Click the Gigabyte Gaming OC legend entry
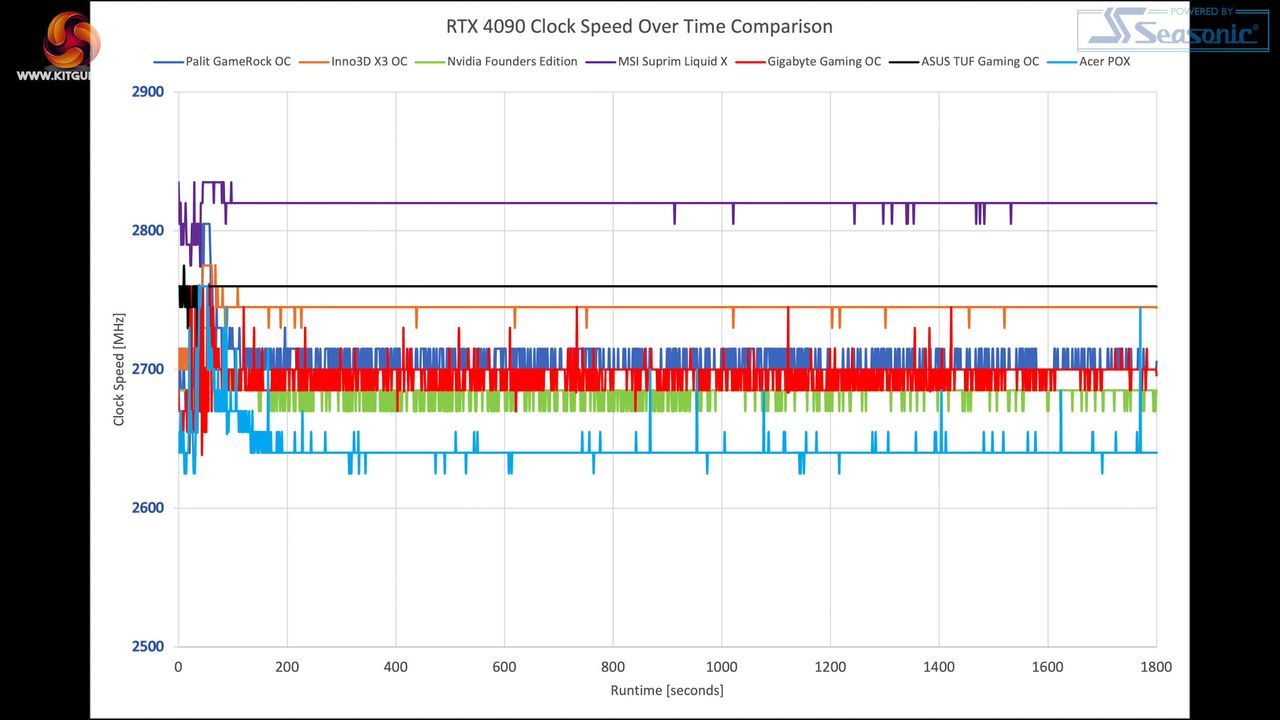Screen dimensions: 1280x720 810,62
